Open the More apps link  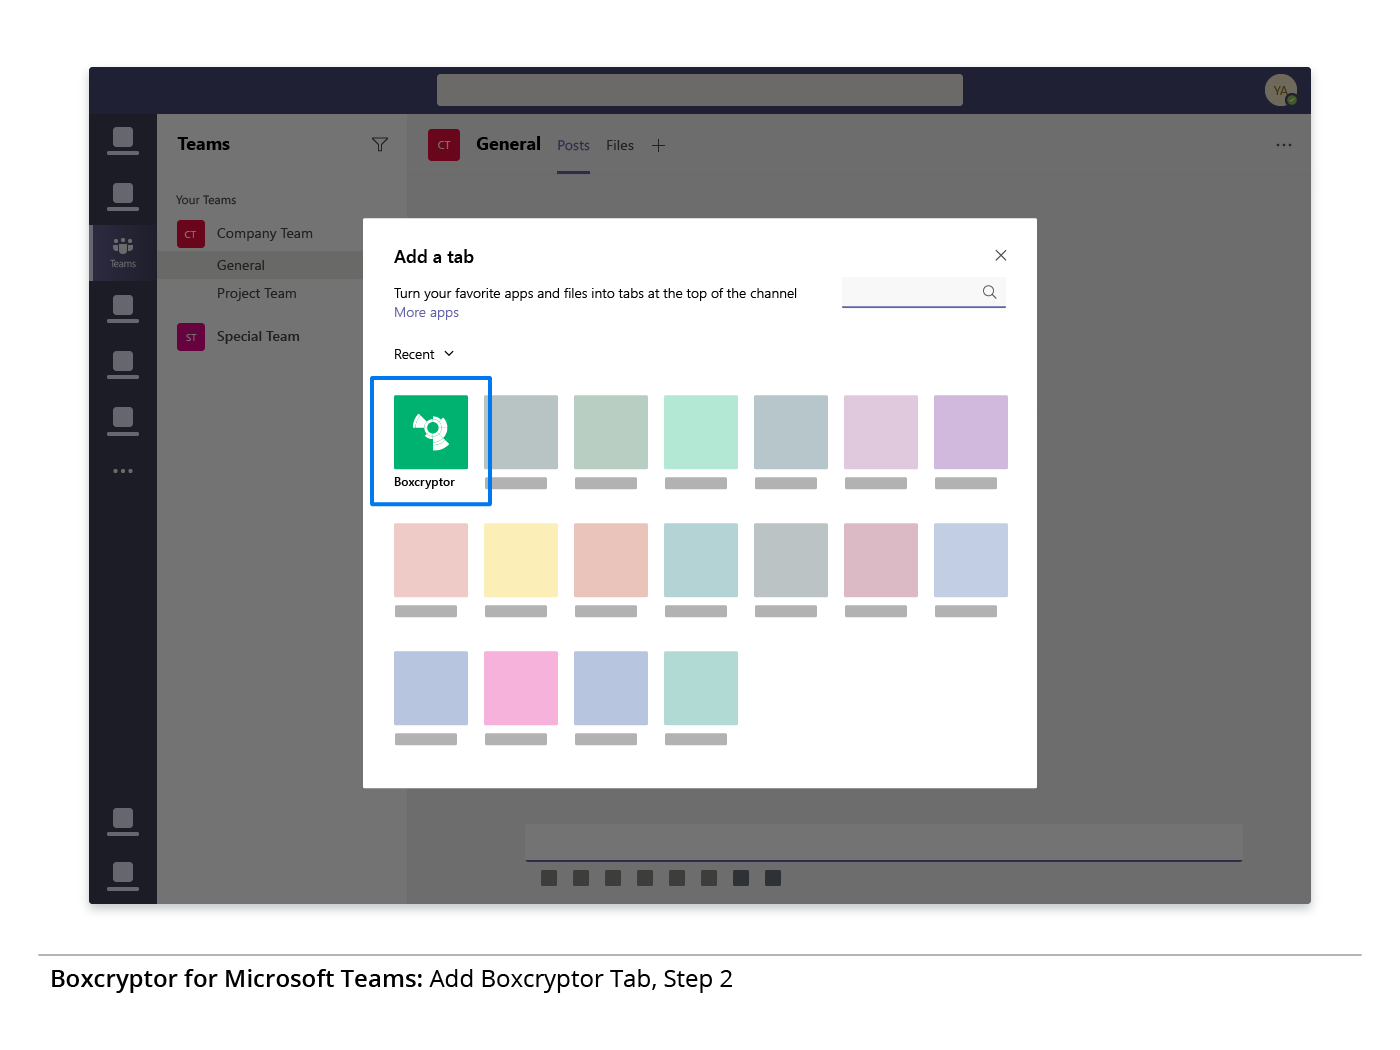click(x=426, y=313)
